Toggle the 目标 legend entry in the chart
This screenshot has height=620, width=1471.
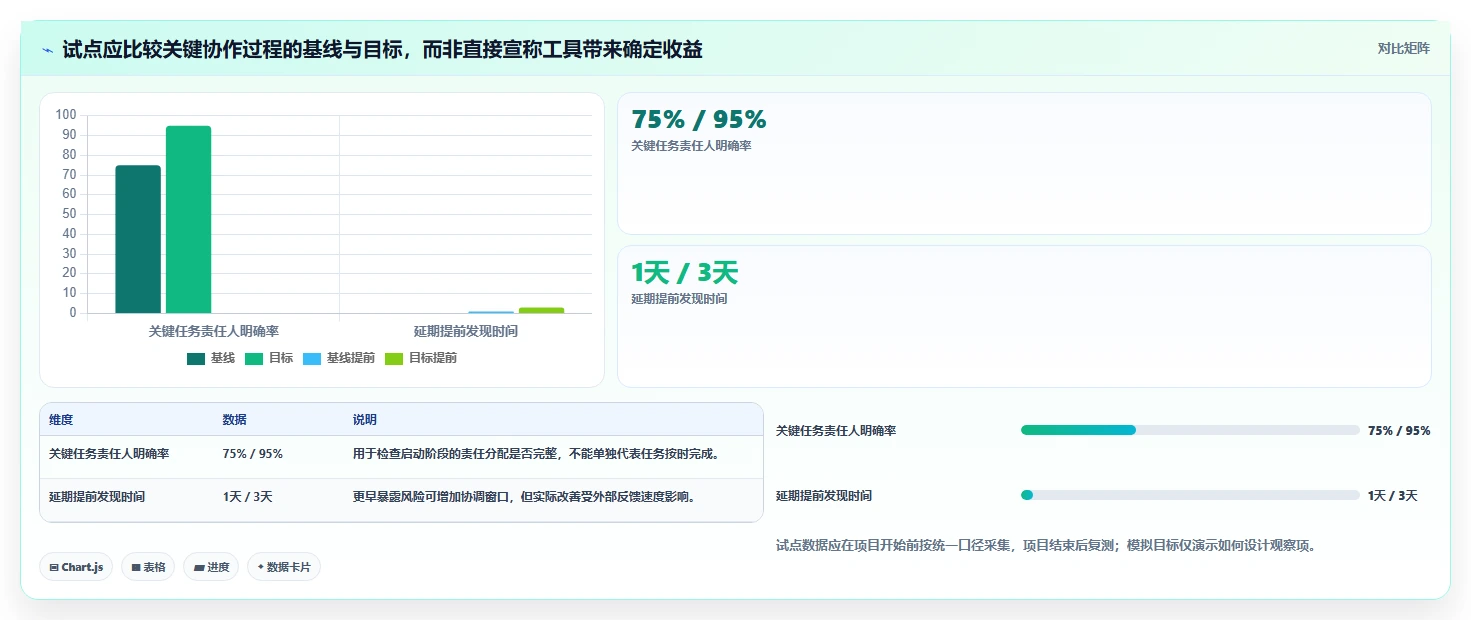pos(268,358)
